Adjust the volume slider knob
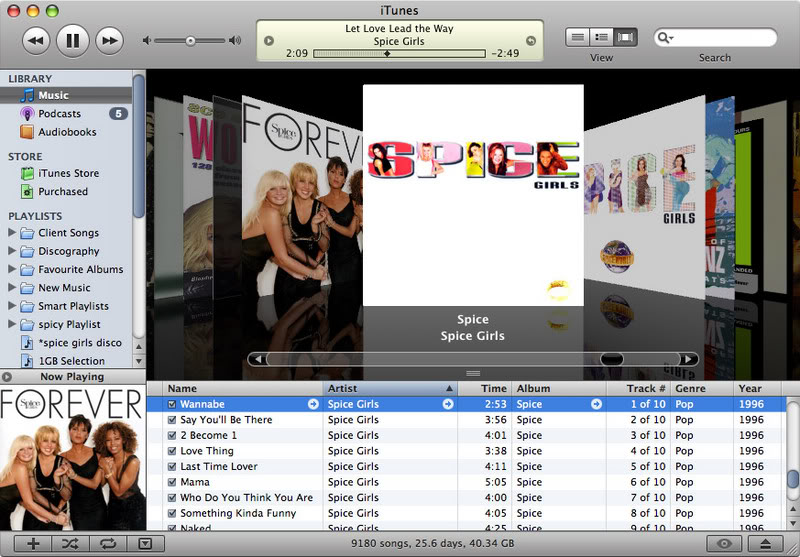The width and height of the screenshot is (800, 557). 190,41
